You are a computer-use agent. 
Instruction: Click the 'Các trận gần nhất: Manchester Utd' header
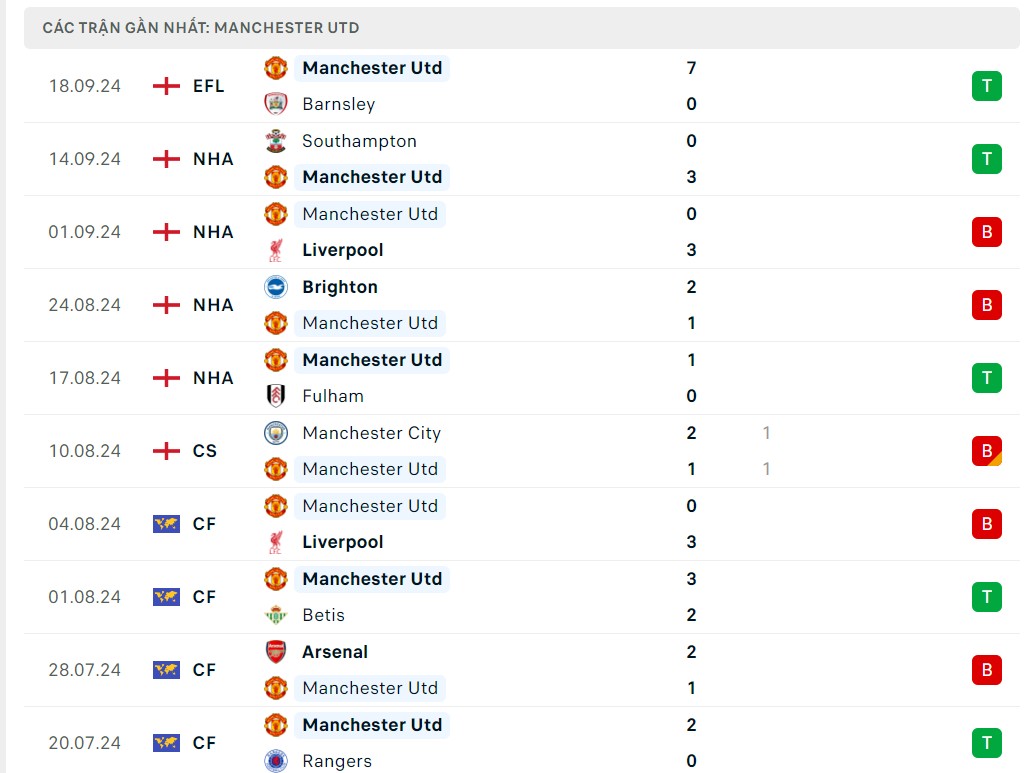click(x=201, y=28)
